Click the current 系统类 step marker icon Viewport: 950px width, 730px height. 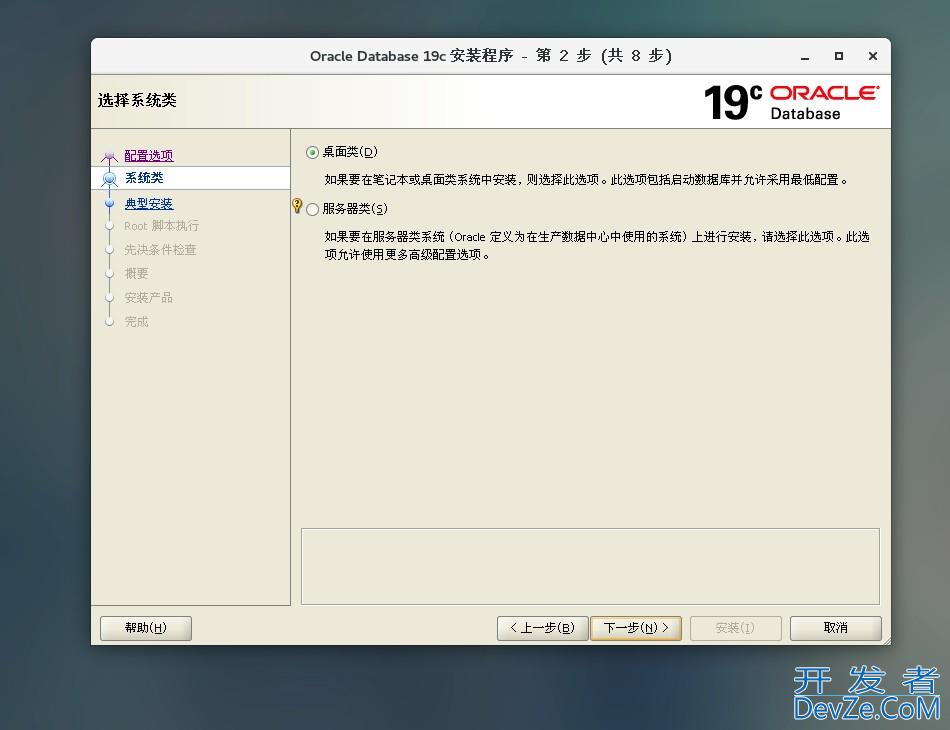[x=110, y=179]
